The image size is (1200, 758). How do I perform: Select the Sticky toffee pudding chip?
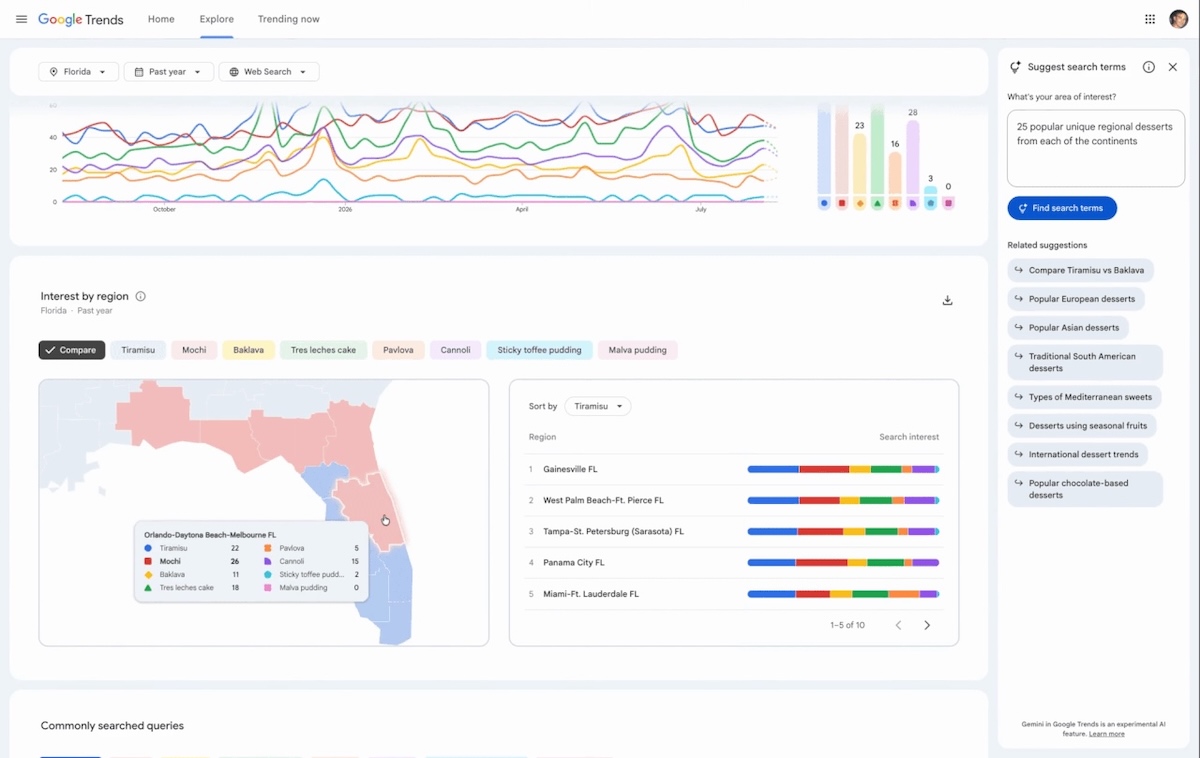click(539, 350)
